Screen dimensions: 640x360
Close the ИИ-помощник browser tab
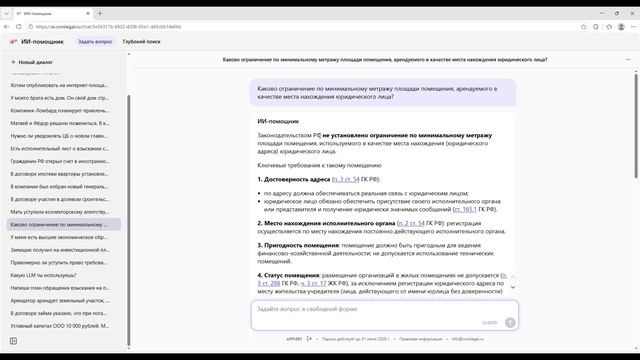(x=88, y=13)
